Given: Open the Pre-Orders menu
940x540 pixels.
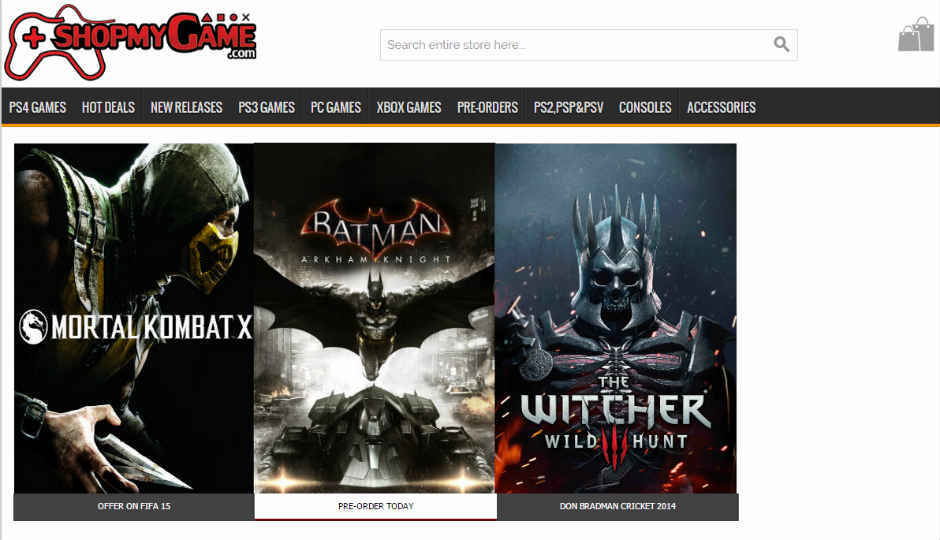Looking at the screenshot, I should (487, 107).
